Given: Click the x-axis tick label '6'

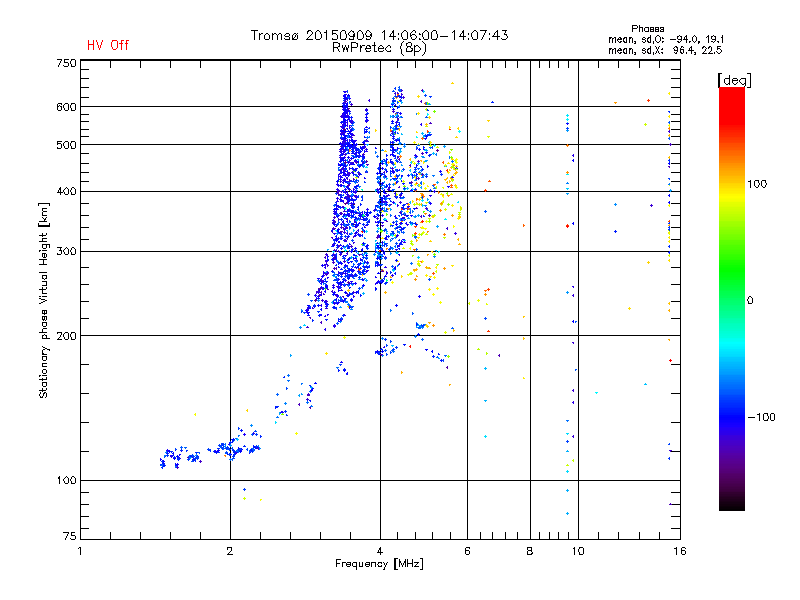Looking at the screenshot, I should pos(467,551).
